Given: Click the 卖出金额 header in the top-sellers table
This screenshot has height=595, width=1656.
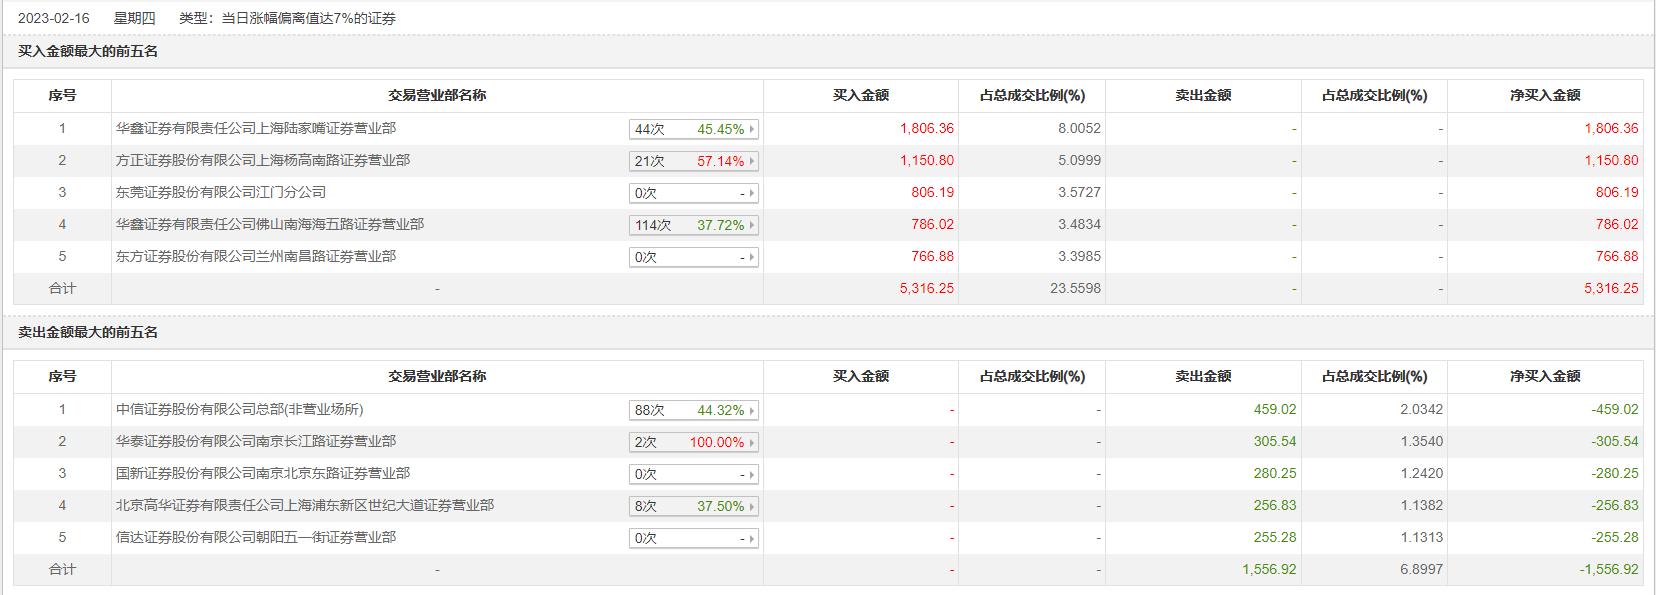Looking at the screenshot, I should pyautogui.click(x=1203, y=376).
